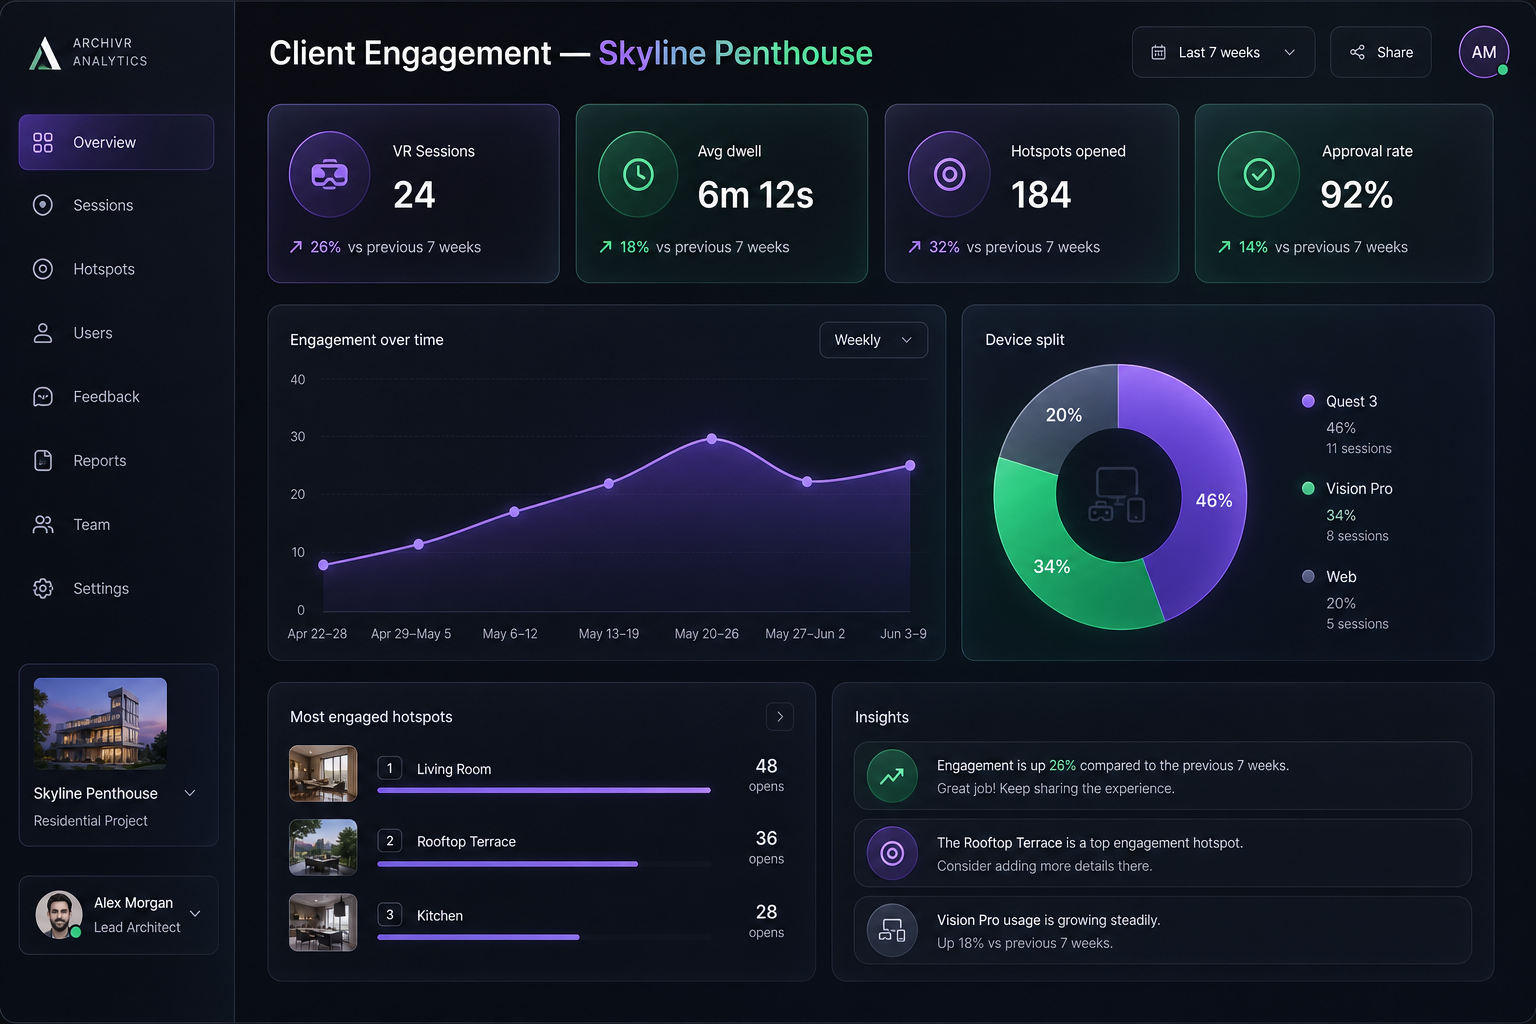The image size is (1536, 1024).
Task: Click the Skyline Penthouse building thumbnail
Action: click(x=100, y=724)
